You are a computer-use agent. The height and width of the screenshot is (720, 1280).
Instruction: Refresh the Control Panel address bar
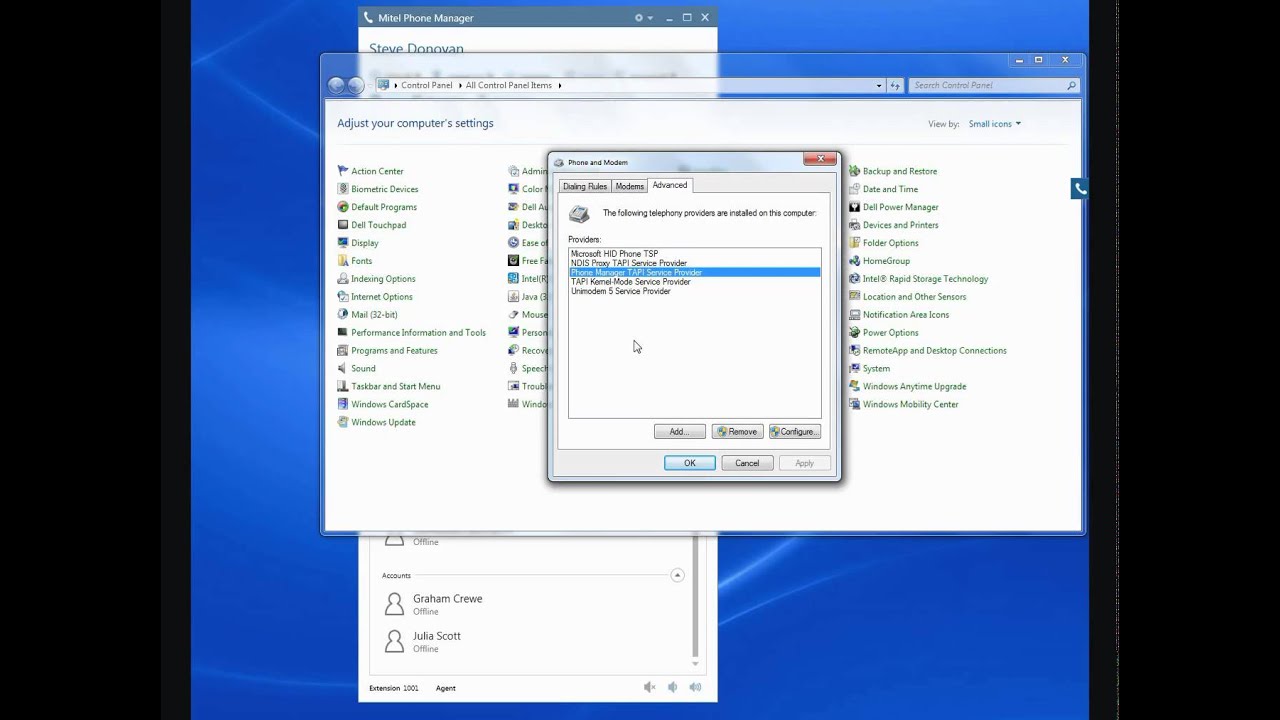(896, 85)
